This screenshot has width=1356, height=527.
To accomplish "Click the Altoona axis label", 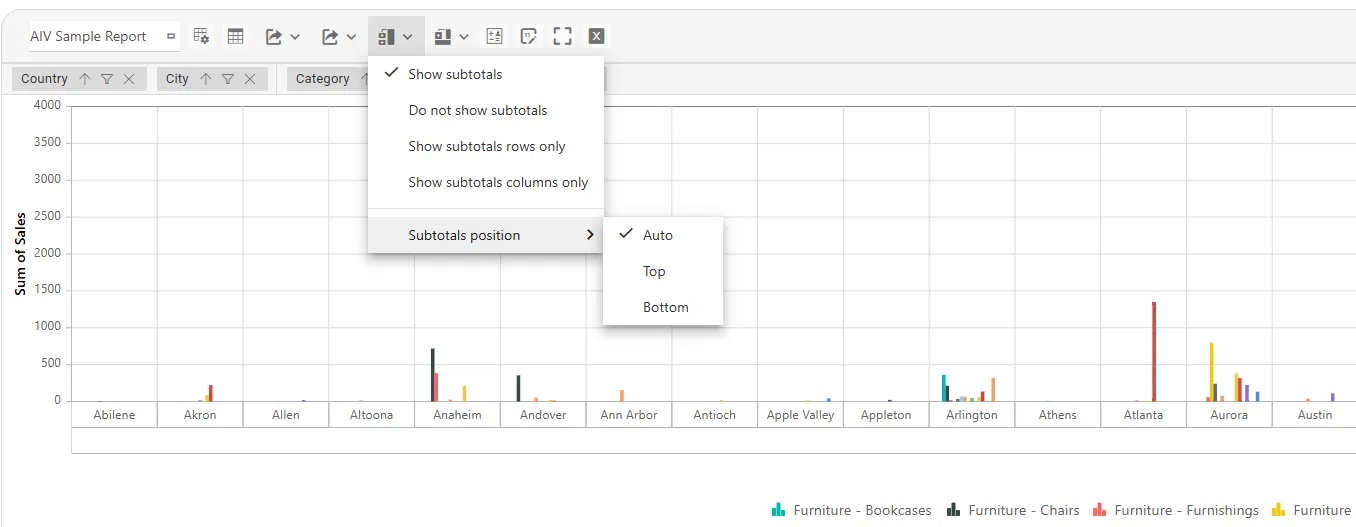I will [x=372, y=415].
